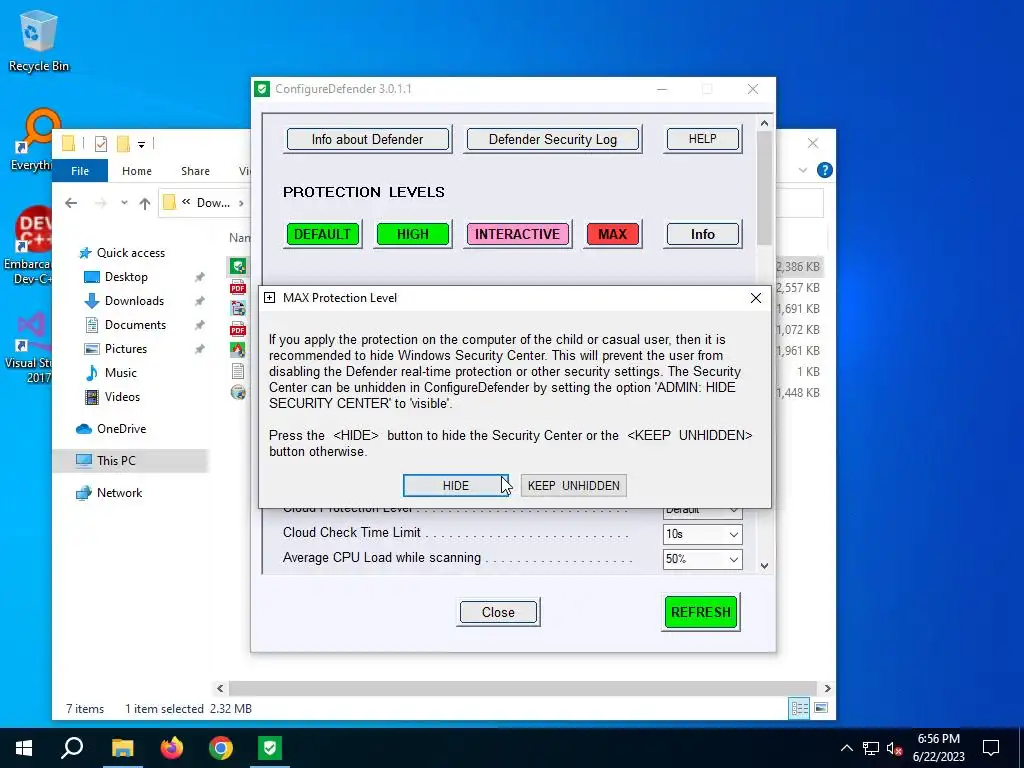This screenshot has height=768, width=1024.
Task: Click ConfigureDefender scrollbar down arrow
Action: (764, 566)
